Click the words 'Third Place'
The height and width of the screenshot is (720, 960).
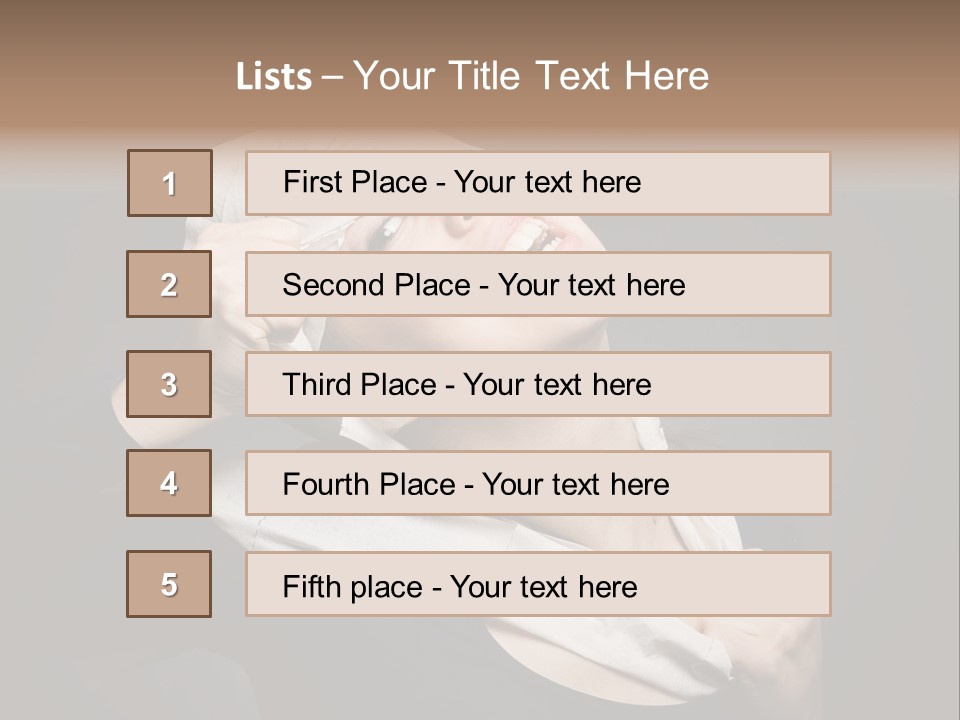click(x=359, y=385)
